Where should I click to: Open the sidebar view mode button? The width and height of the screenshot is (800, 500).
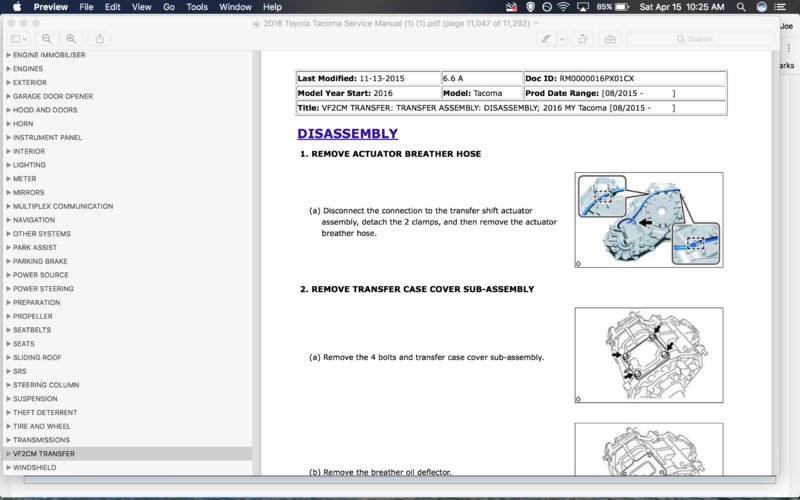18,39
